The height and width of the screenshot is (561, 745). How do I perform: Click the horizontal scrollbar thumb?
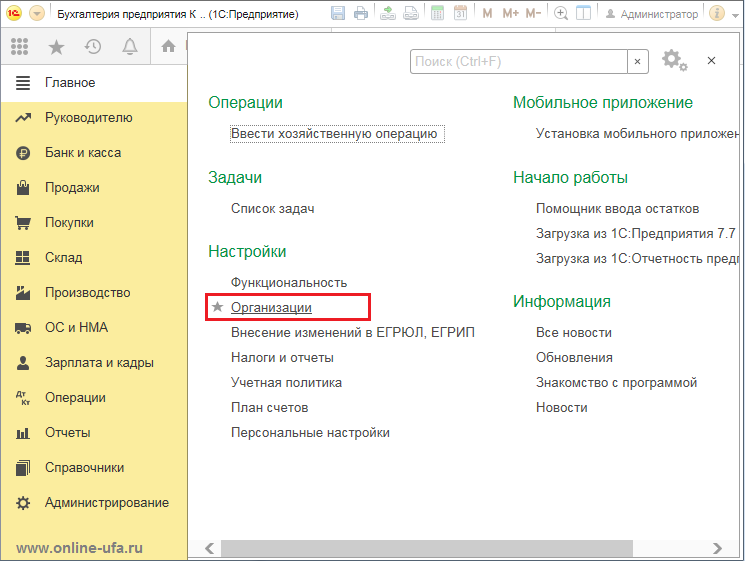point(427,549)
